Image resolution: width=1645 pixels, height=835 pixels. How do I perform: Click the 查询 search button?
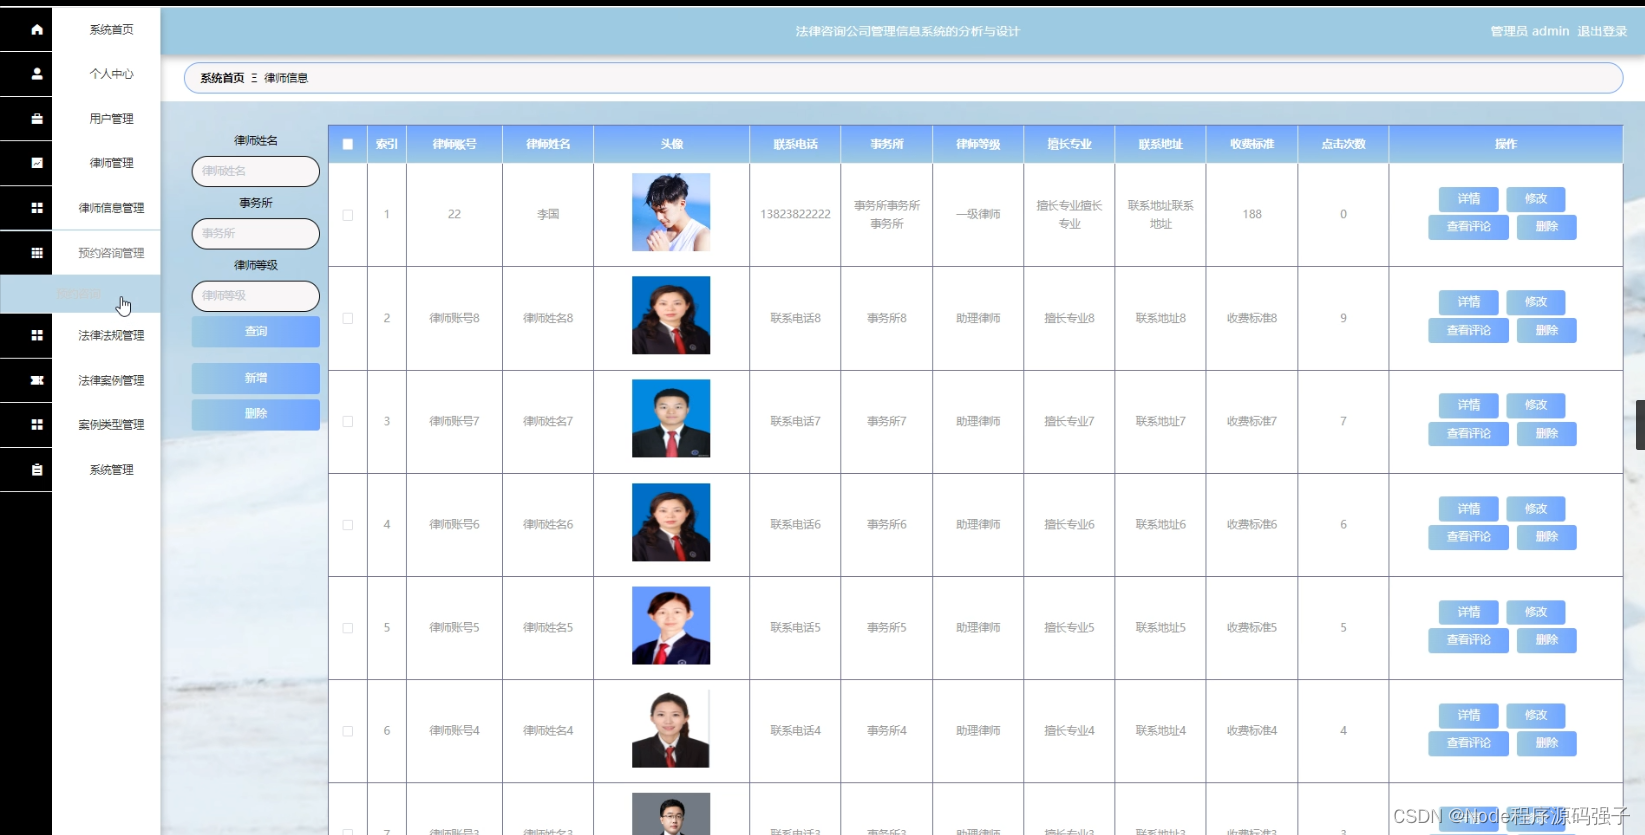[256, 331]
